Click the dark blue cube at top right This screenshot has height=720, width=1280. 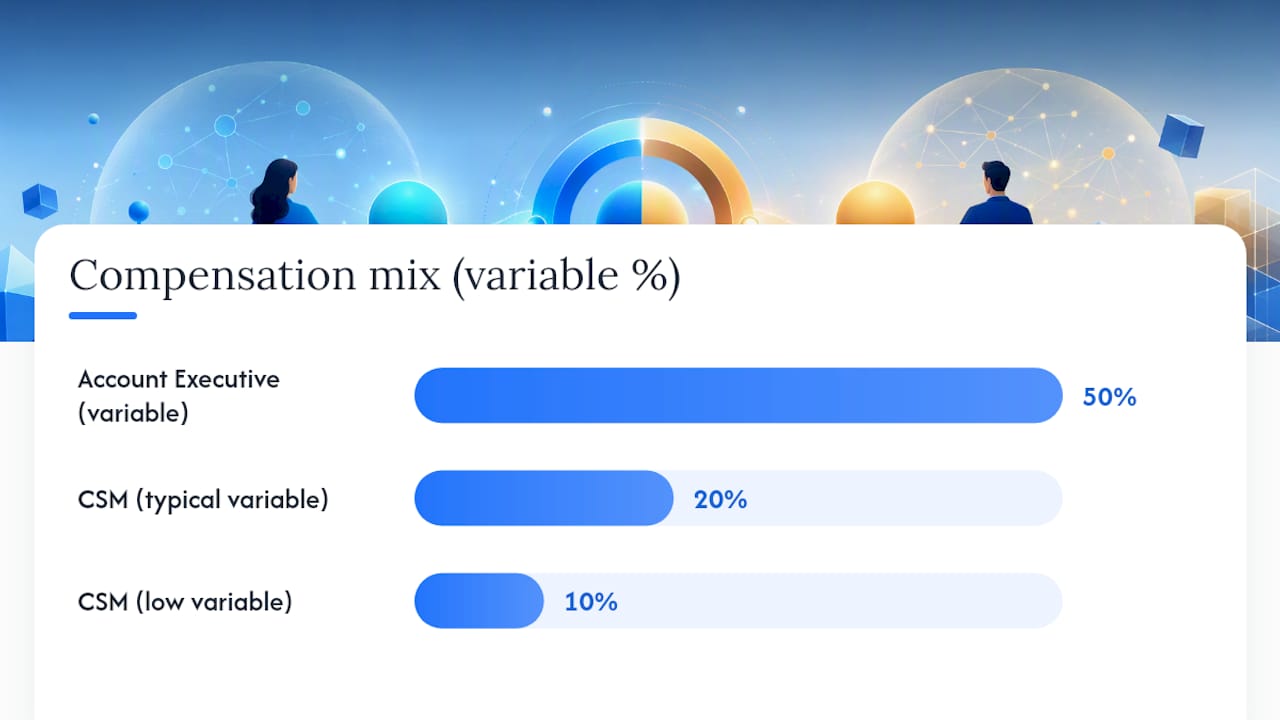[1181, 136]
